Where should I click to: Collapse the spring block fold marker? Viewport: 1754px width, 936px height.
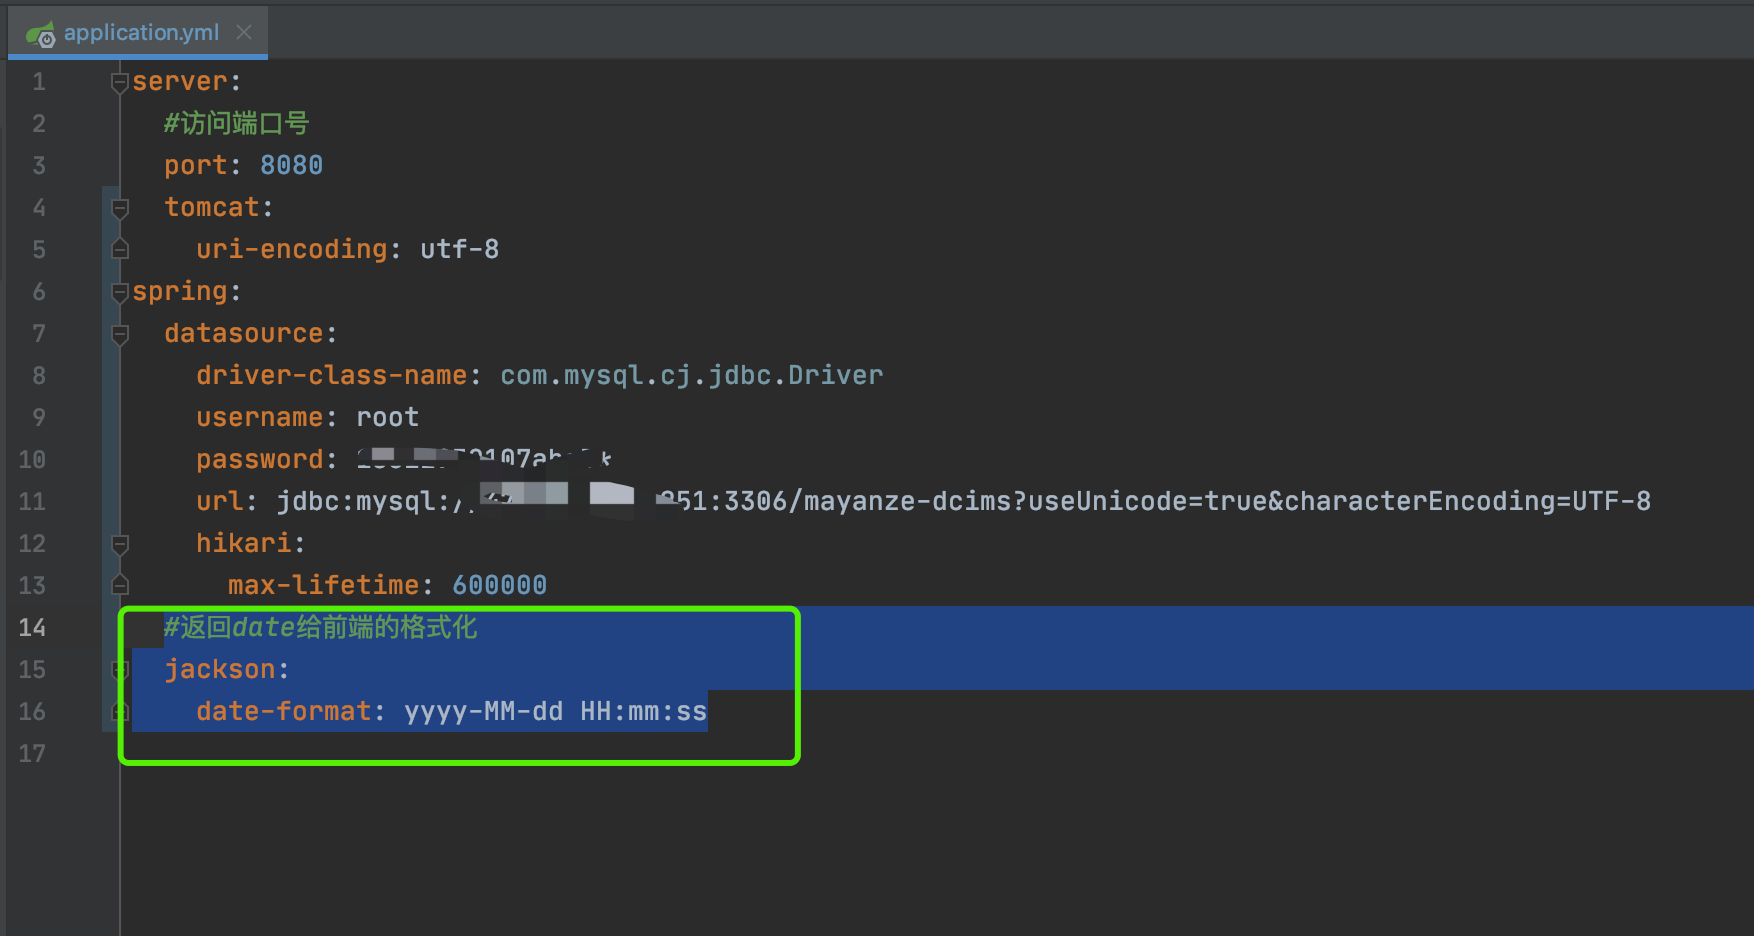click(x=120, y=292)
